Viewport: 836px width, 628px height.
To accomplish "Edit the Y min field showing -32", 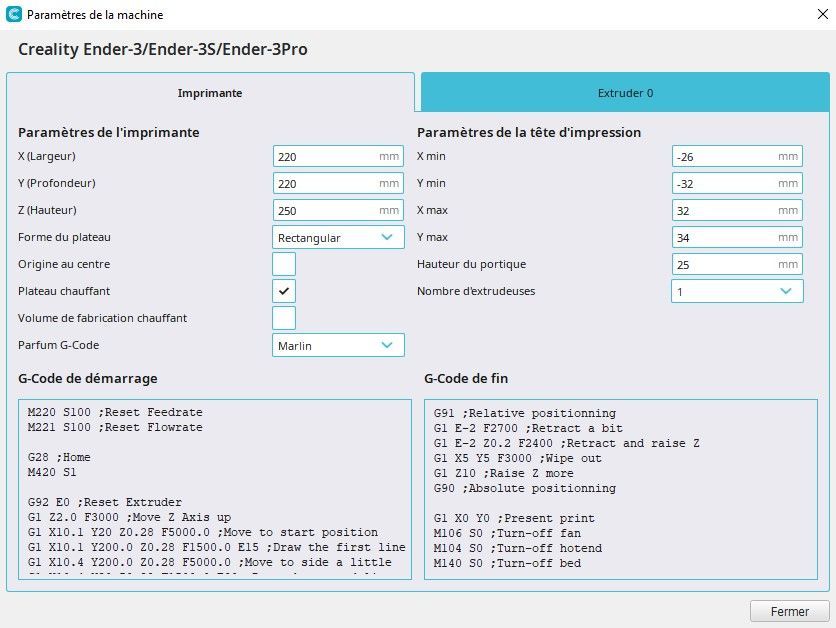I will [737, 183].
